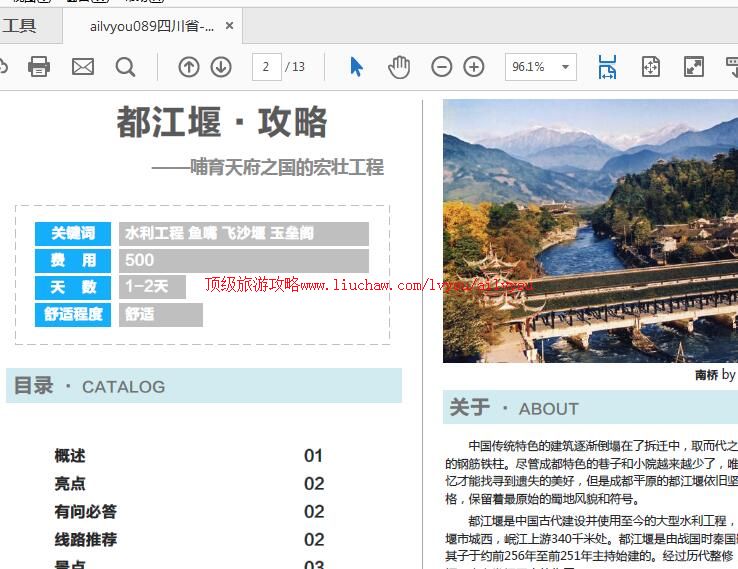
Task: Choose the arrow selection tool
Action: coord(357,67)
